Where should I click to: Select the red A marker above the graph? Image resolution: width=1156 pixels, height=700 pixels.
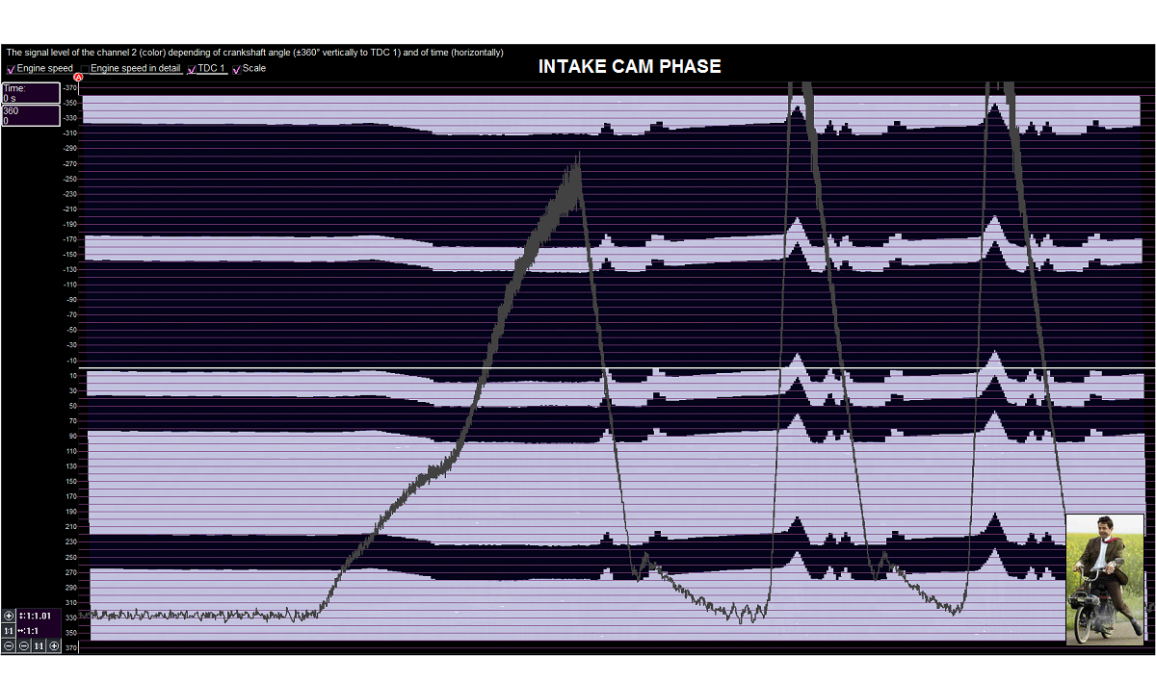(x=78, y=77)
